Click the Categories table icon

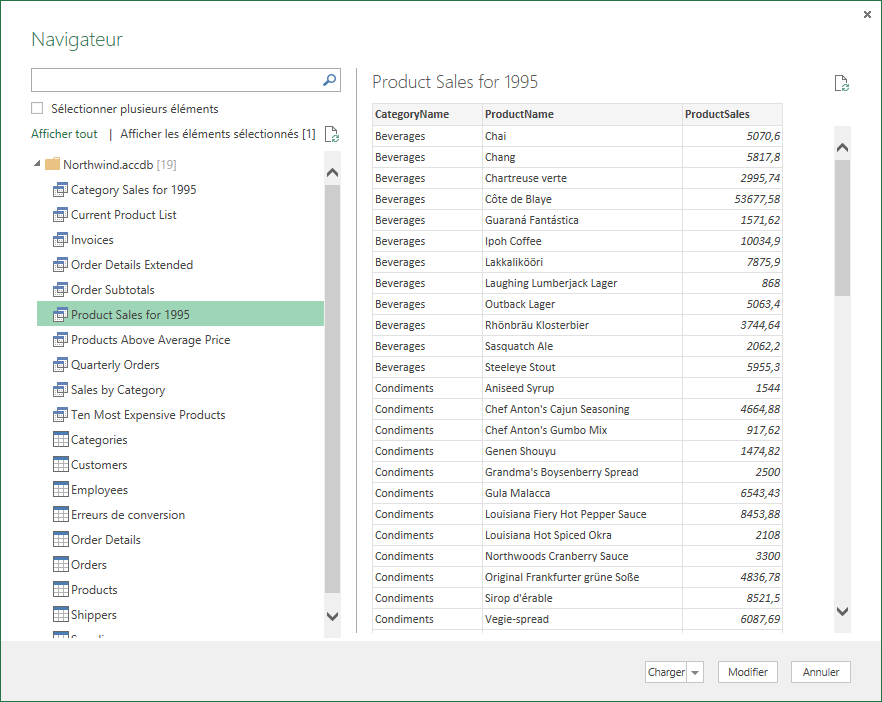tap(60, 440)
